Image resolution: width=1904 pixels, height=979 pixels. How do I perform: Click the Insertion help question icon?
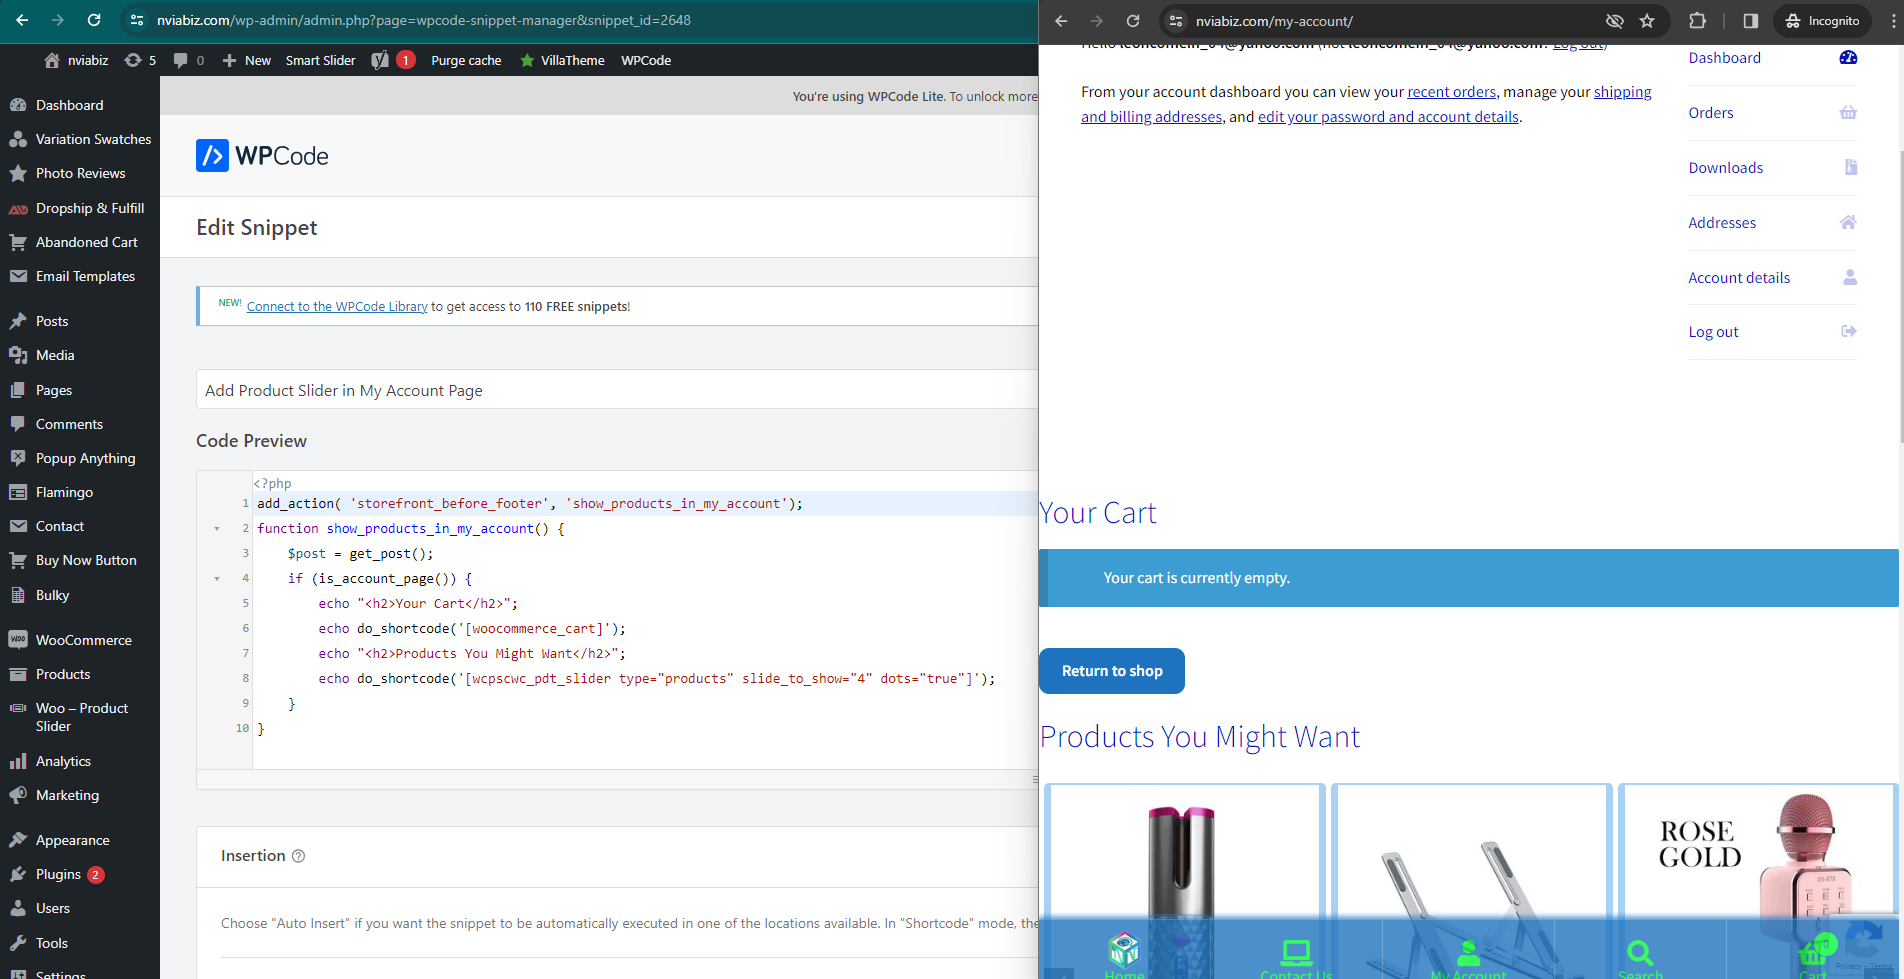(x=298, y=856)
